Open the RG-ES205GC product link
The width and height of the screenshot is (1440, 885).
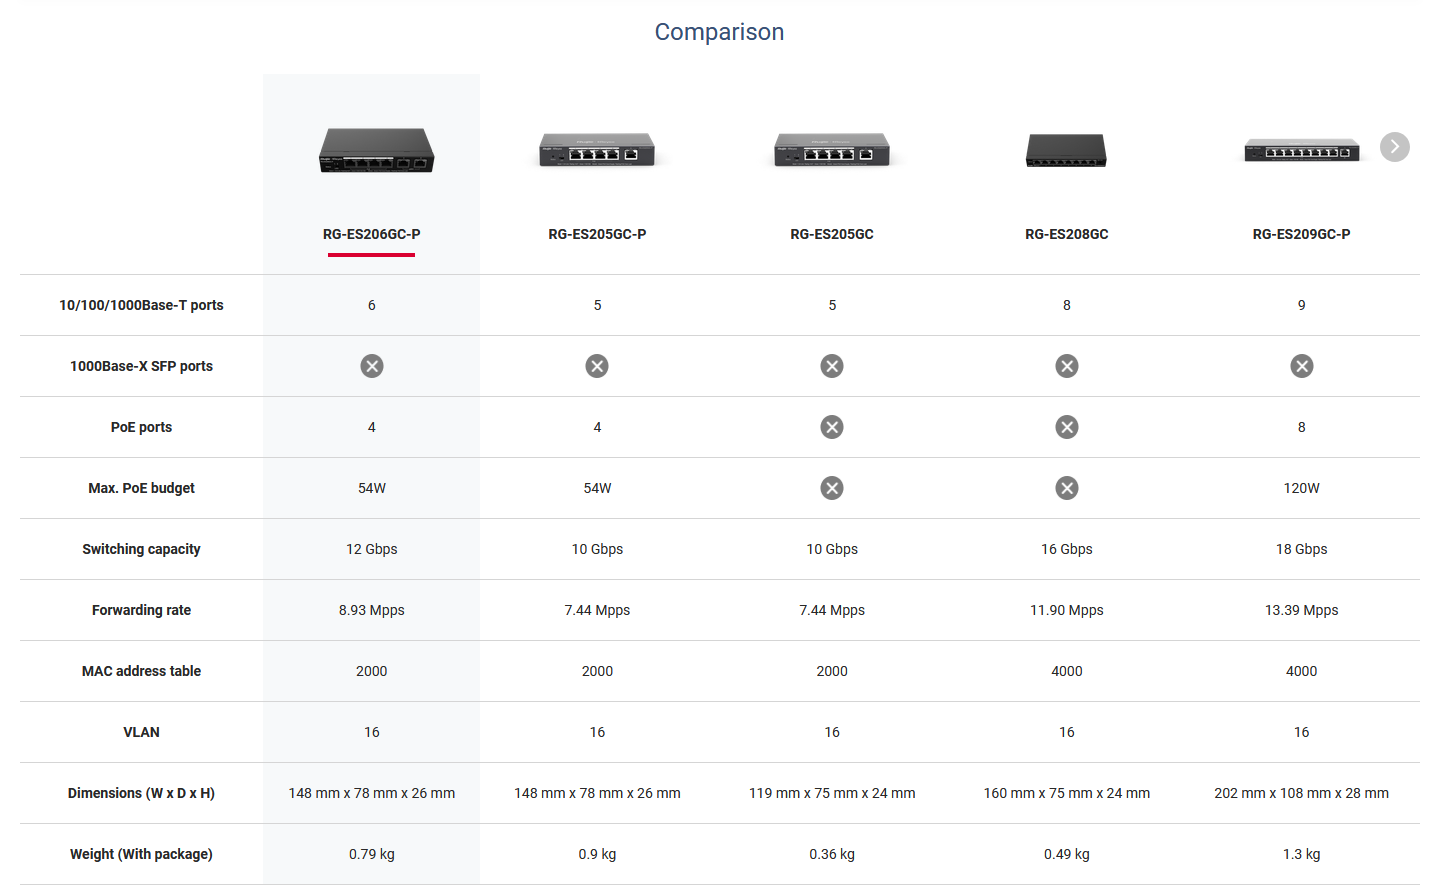(832, 234)
